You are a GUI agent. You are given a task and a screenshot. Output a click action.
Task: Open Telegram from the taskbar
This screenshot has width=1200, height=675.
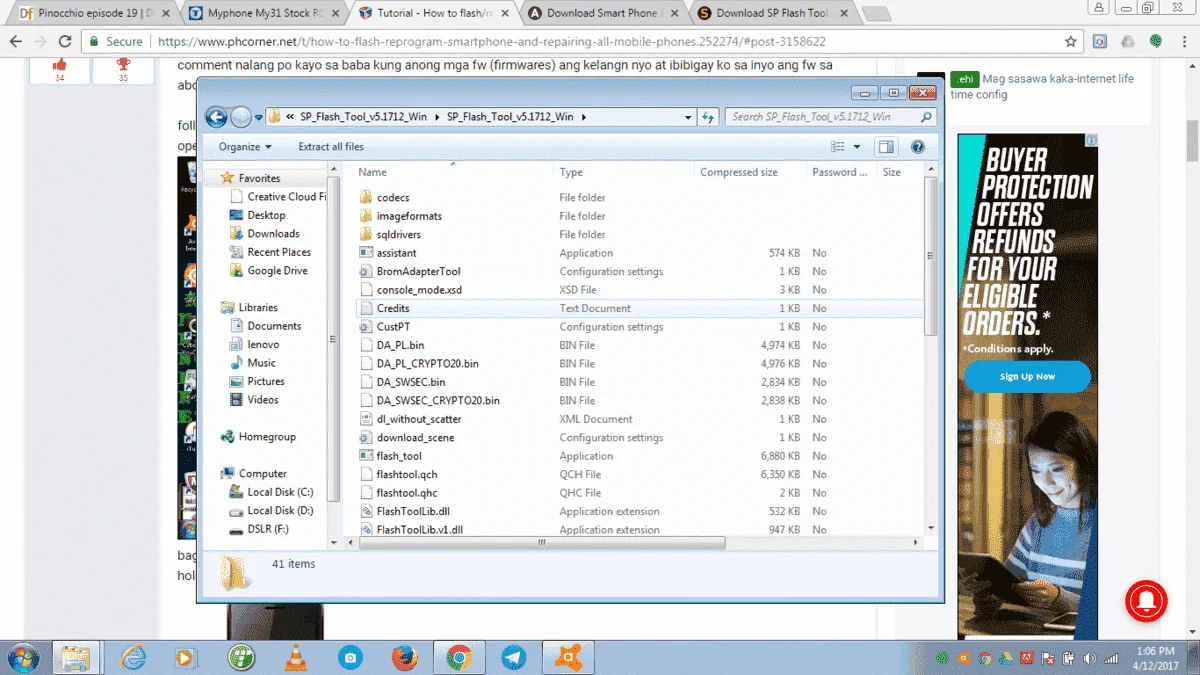(513, 657)
